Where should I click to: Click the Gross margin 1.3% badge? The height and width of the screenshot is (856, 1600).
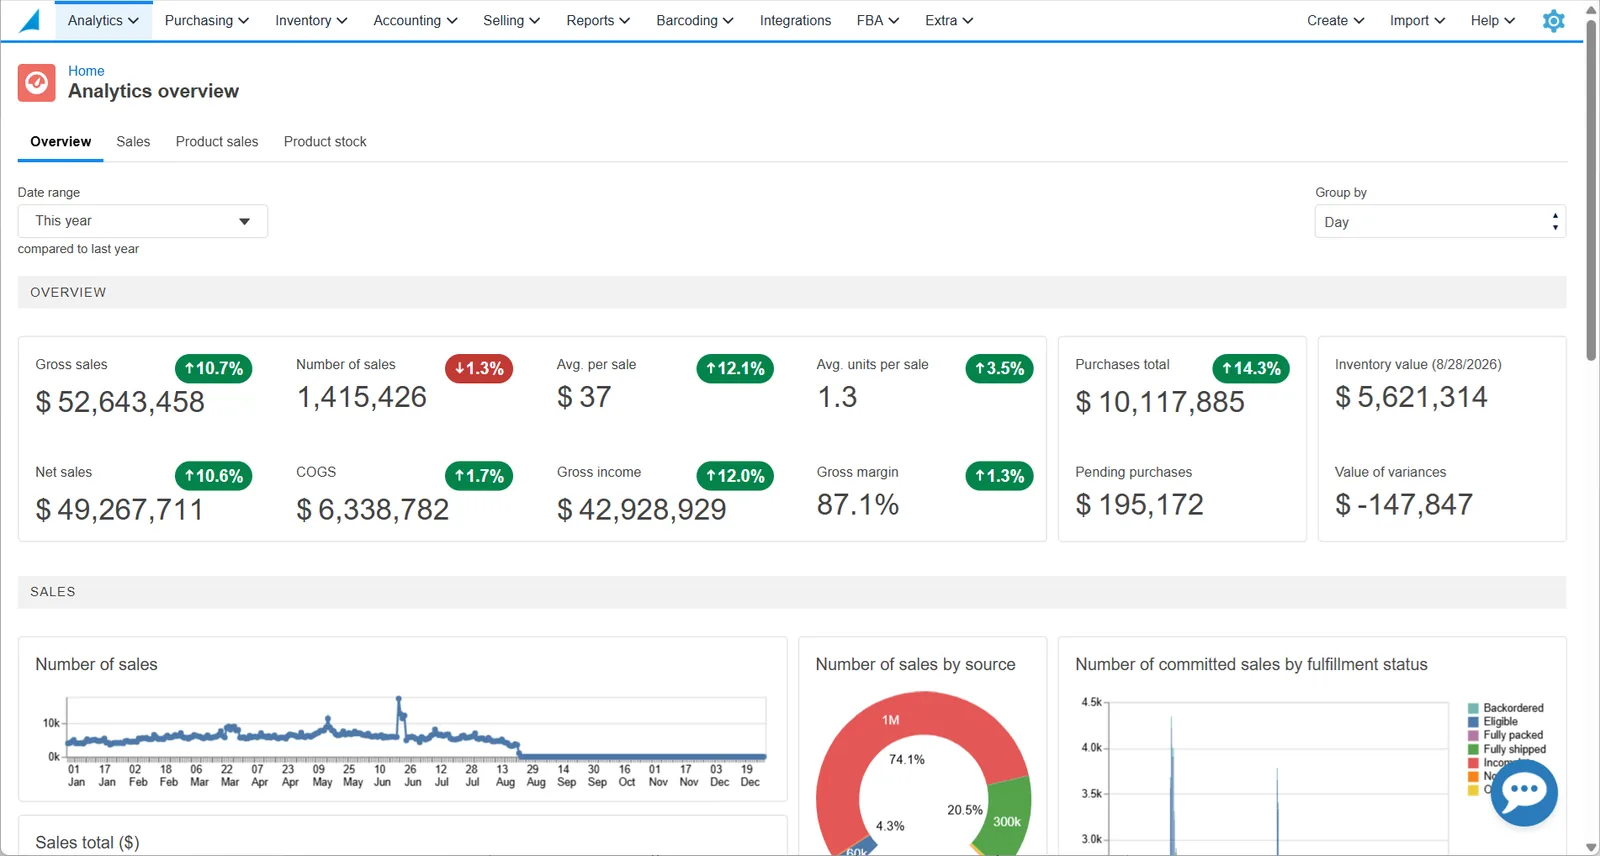coord(999,476)
